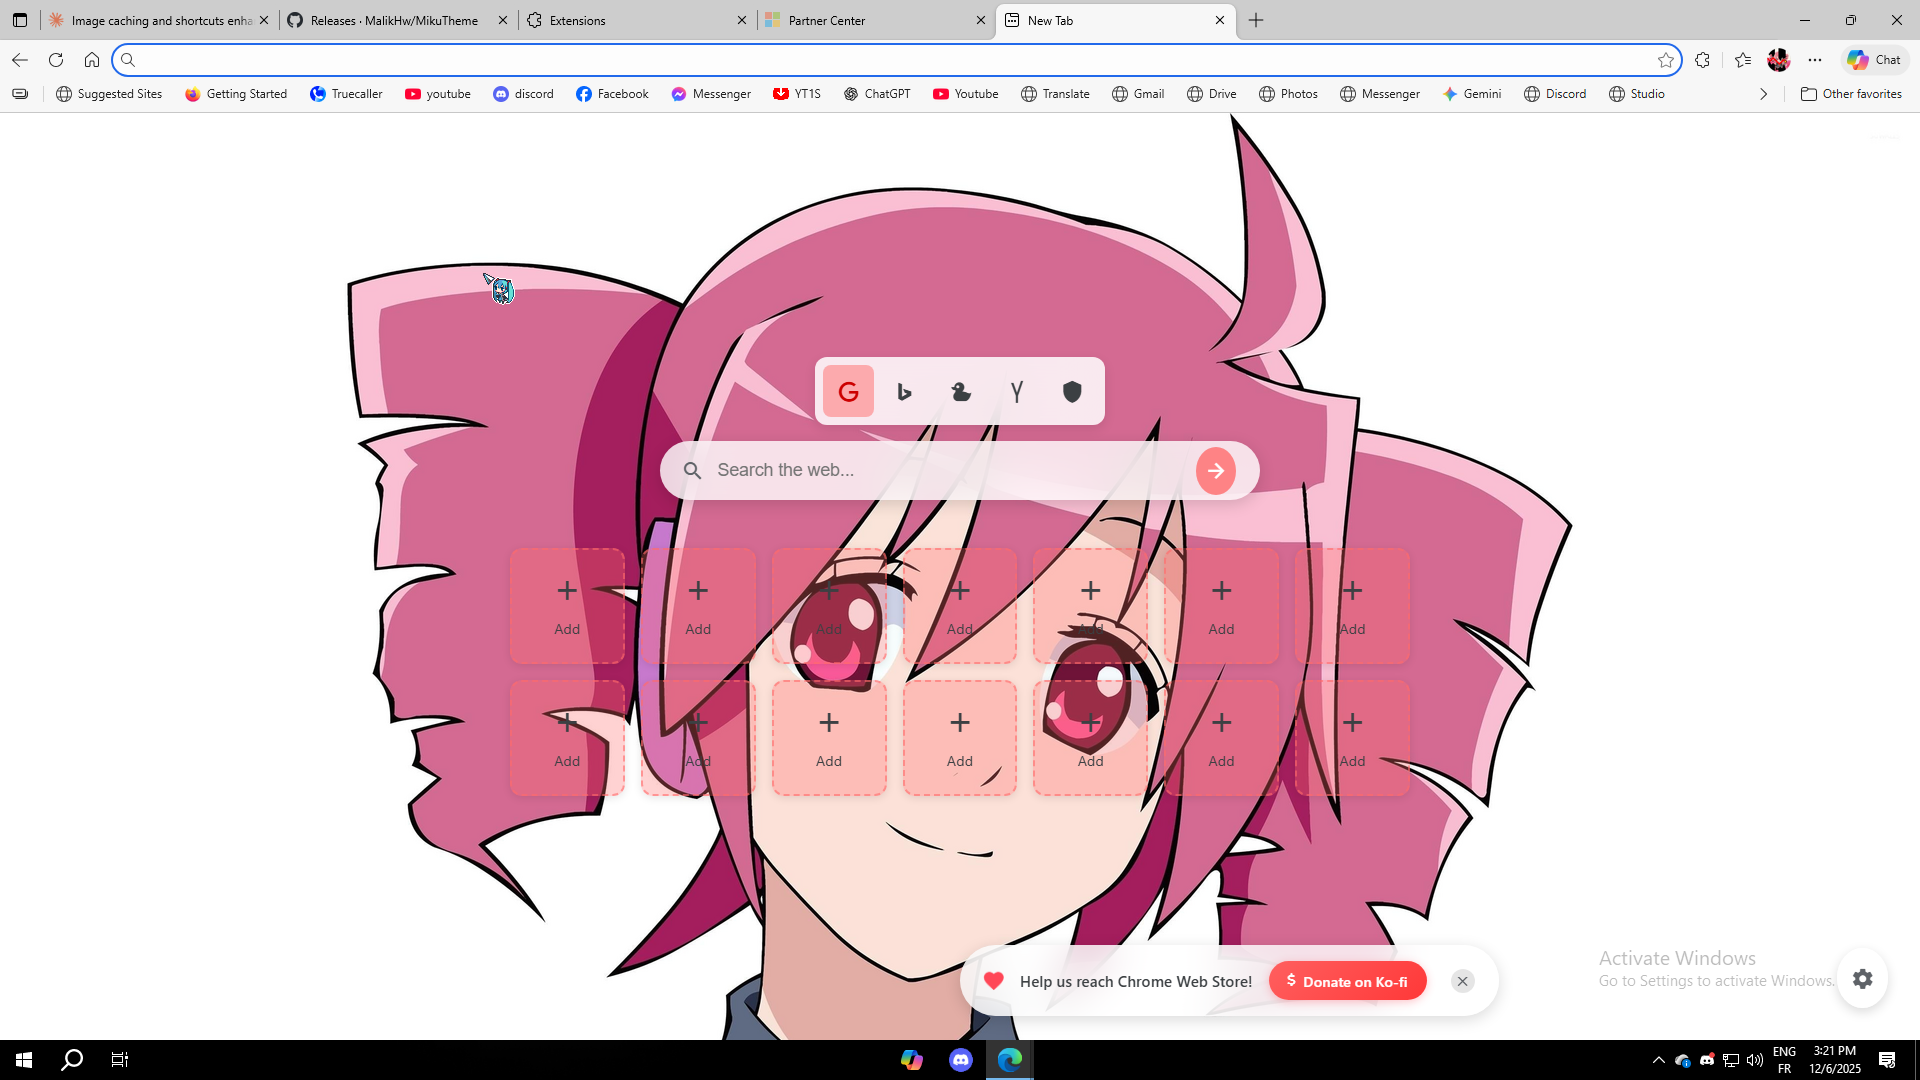Open browser Settings and more menu

1815,60
